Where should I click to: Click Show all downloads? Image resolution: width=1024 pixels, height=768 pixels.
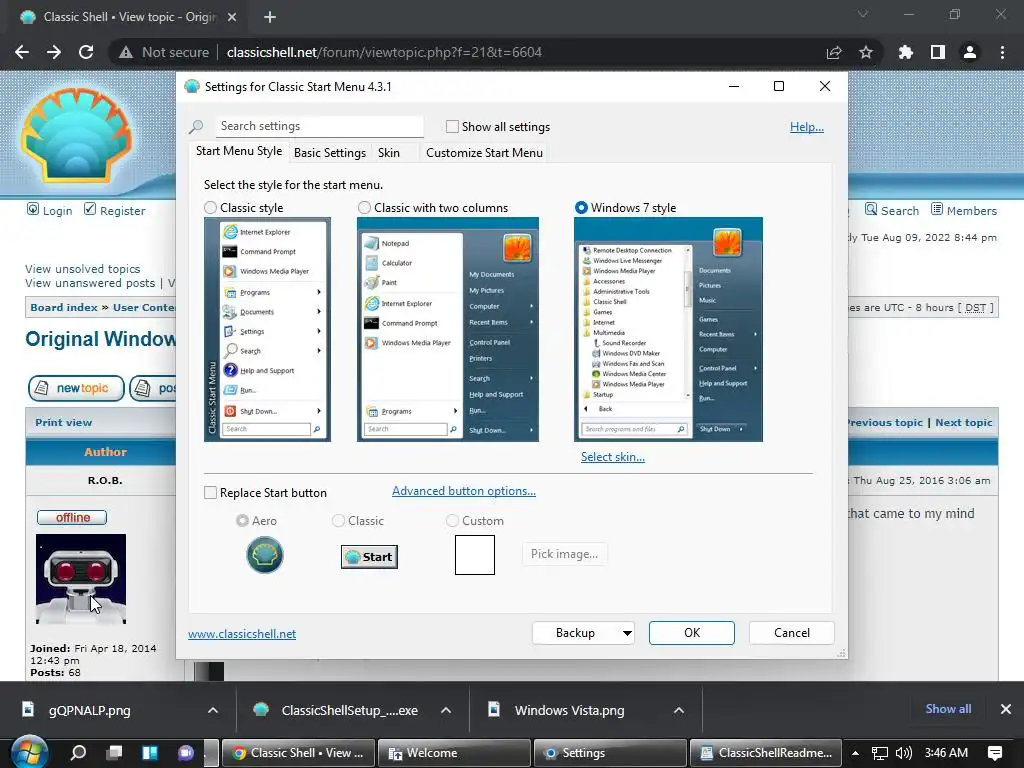948,709
